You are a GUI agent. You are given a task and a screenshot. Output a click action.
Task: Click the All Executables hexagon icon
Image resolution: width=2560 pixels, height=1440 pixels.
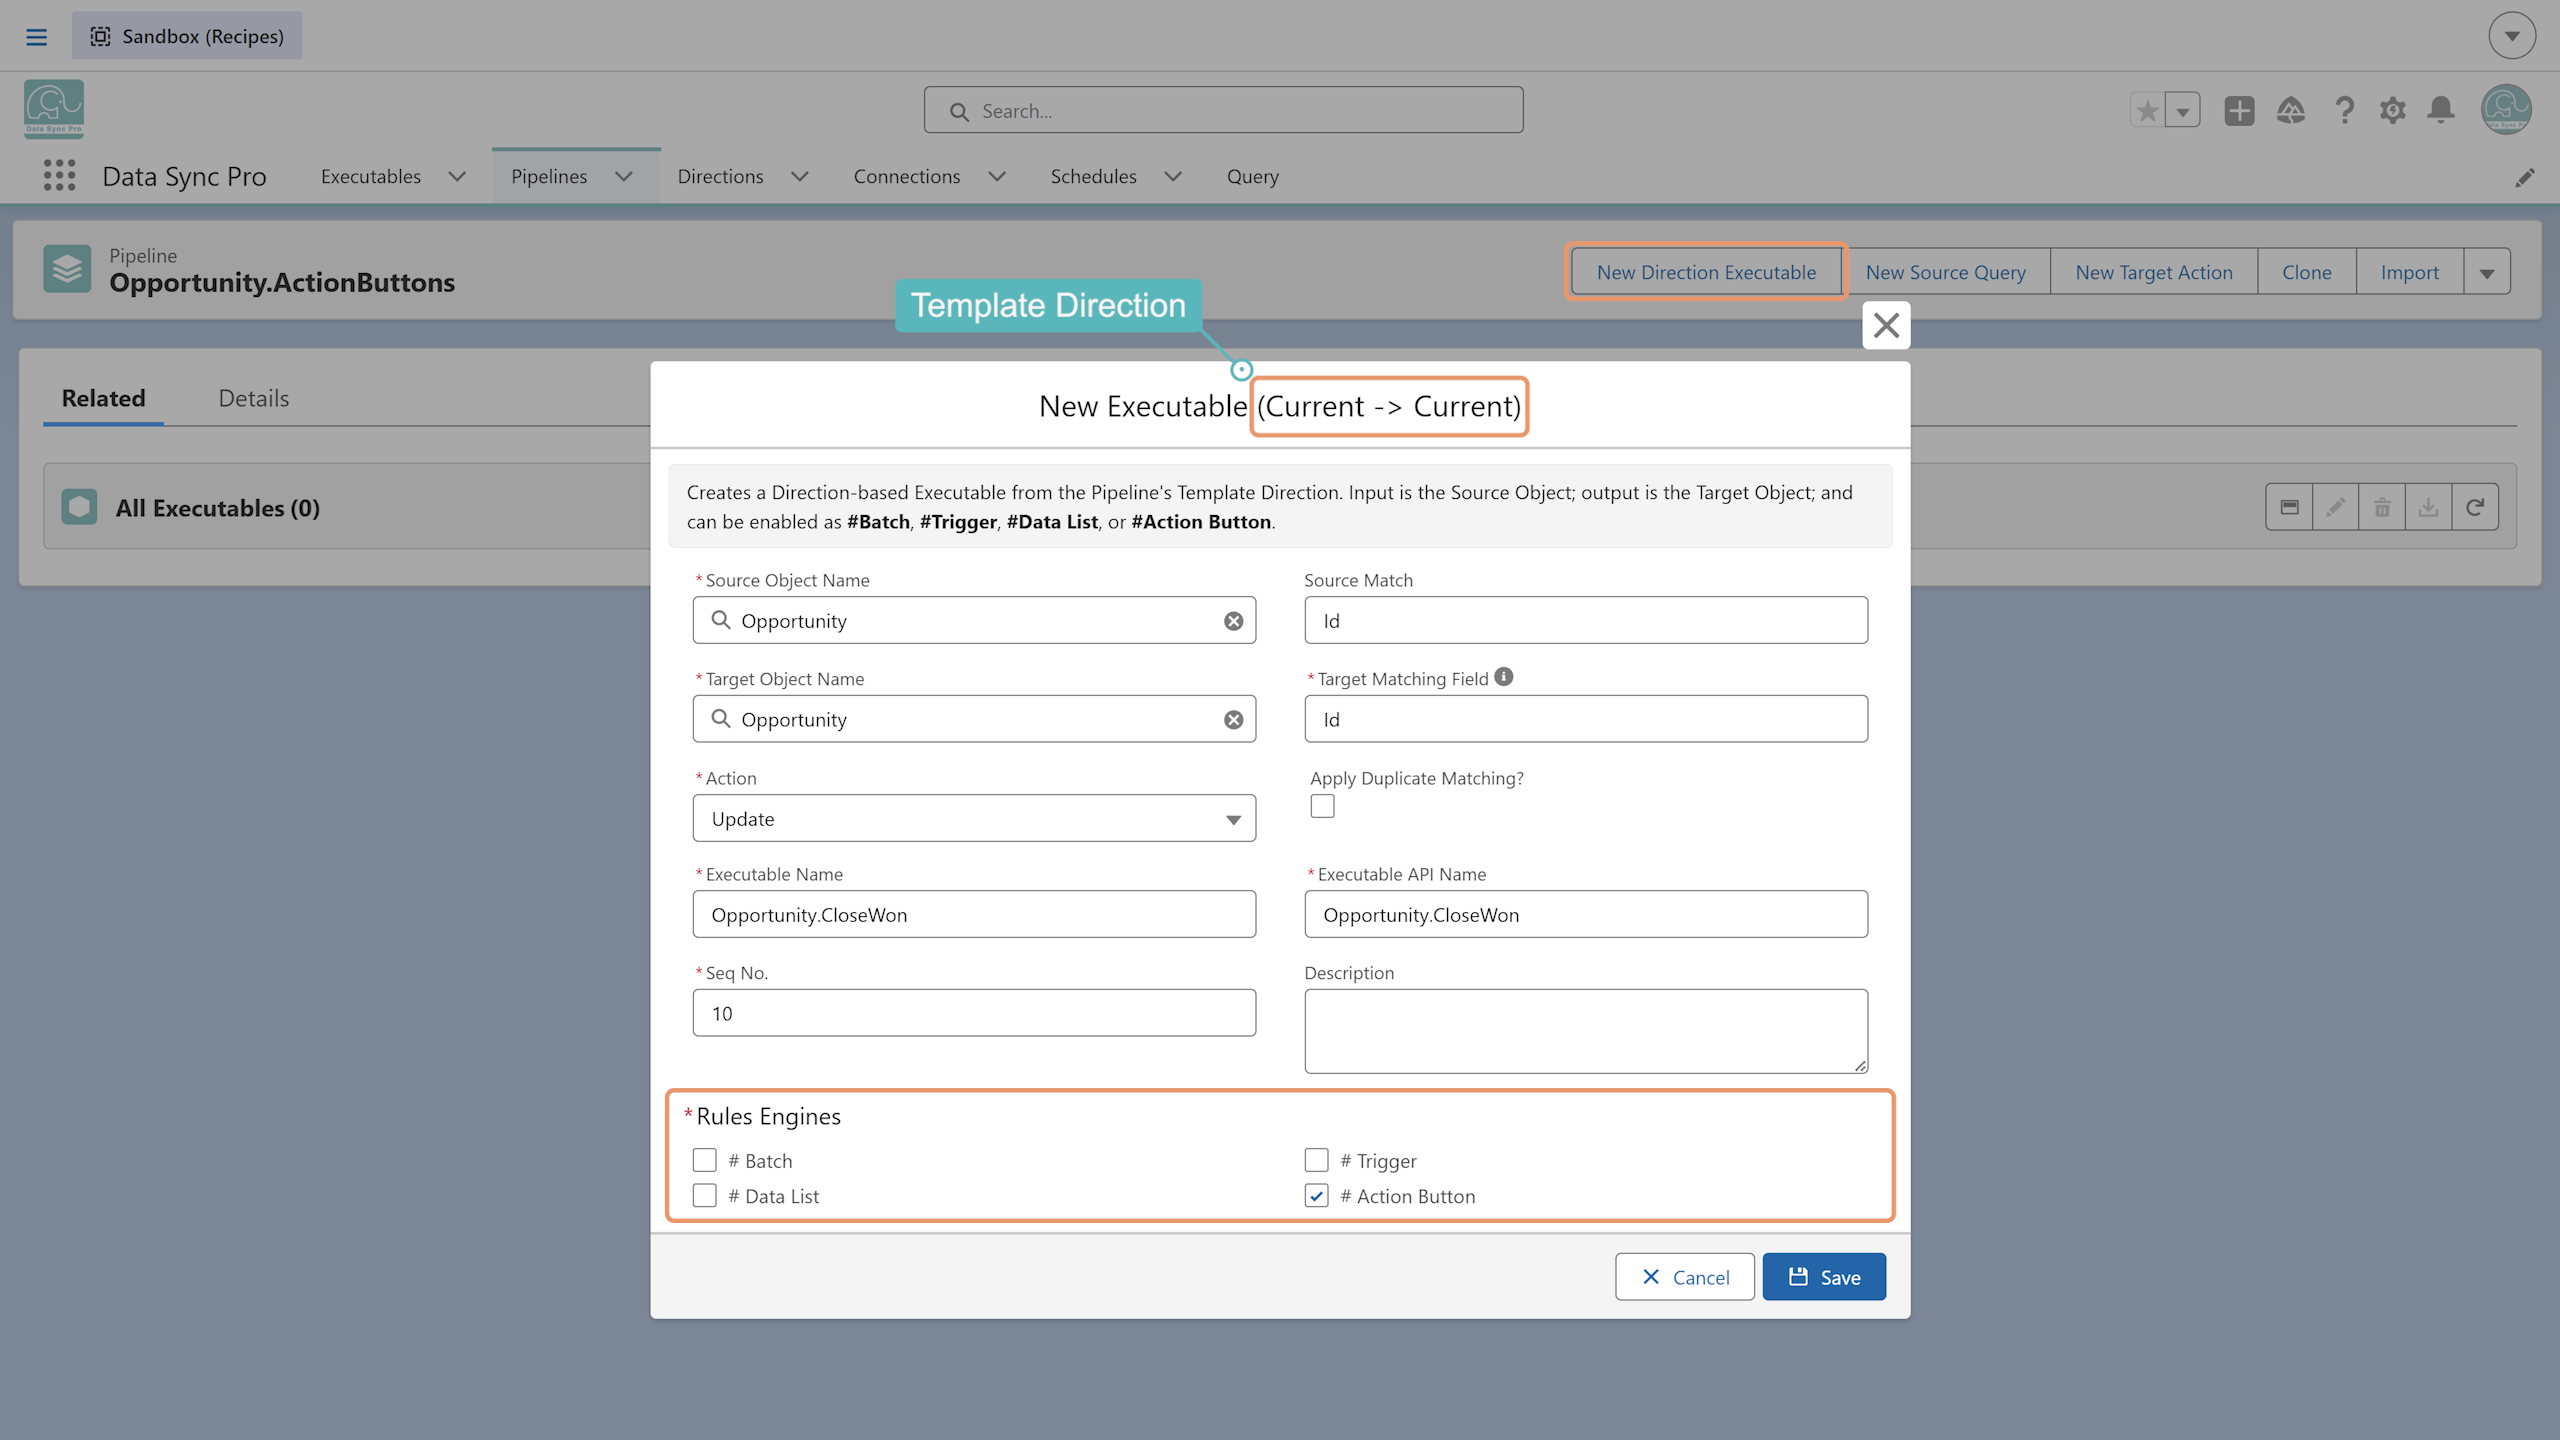click(79, 507)
